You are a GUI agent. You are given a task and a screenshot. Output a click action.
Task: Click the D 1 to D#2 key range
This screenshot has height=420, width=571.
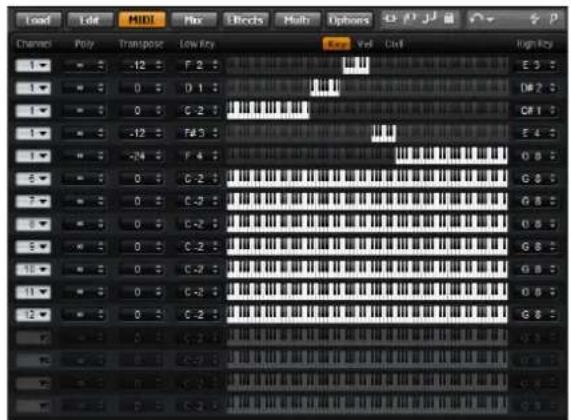coord(325,88)
